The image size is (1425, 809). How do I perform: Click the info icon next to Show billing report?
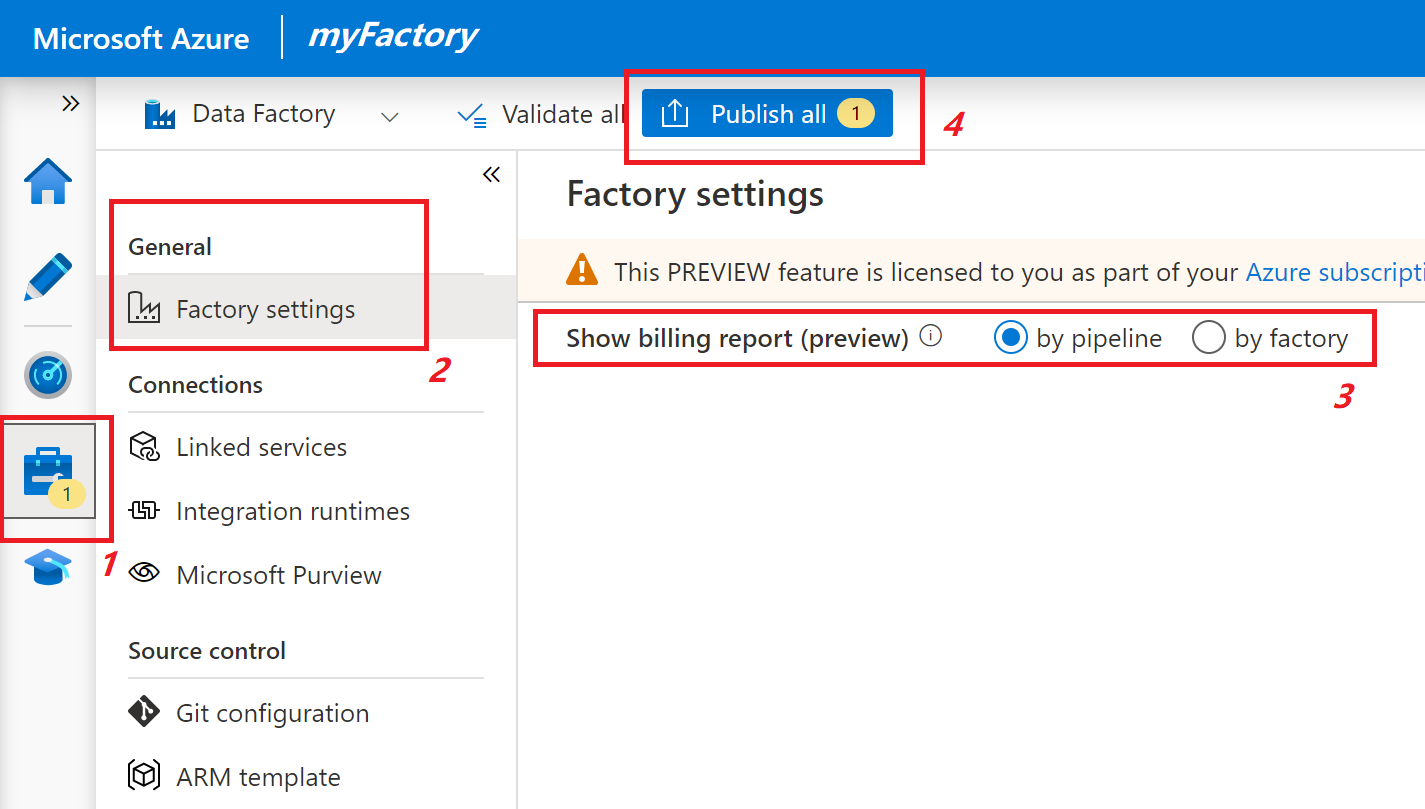coord(931,335)
